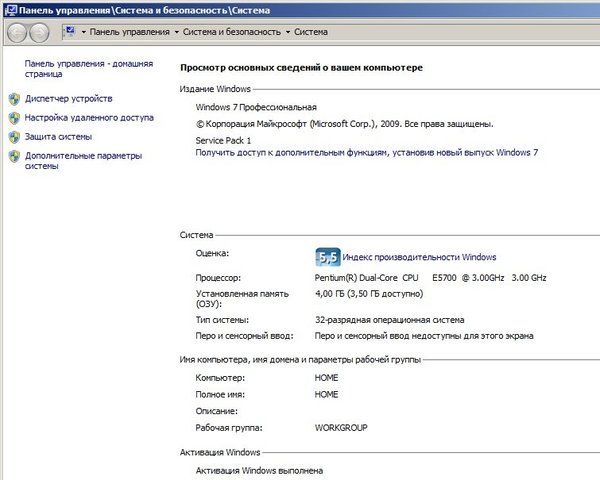The height and width of the screenshot is (480, 600).
Task: Click the 5,5 performance score badge
Action: 328,257
